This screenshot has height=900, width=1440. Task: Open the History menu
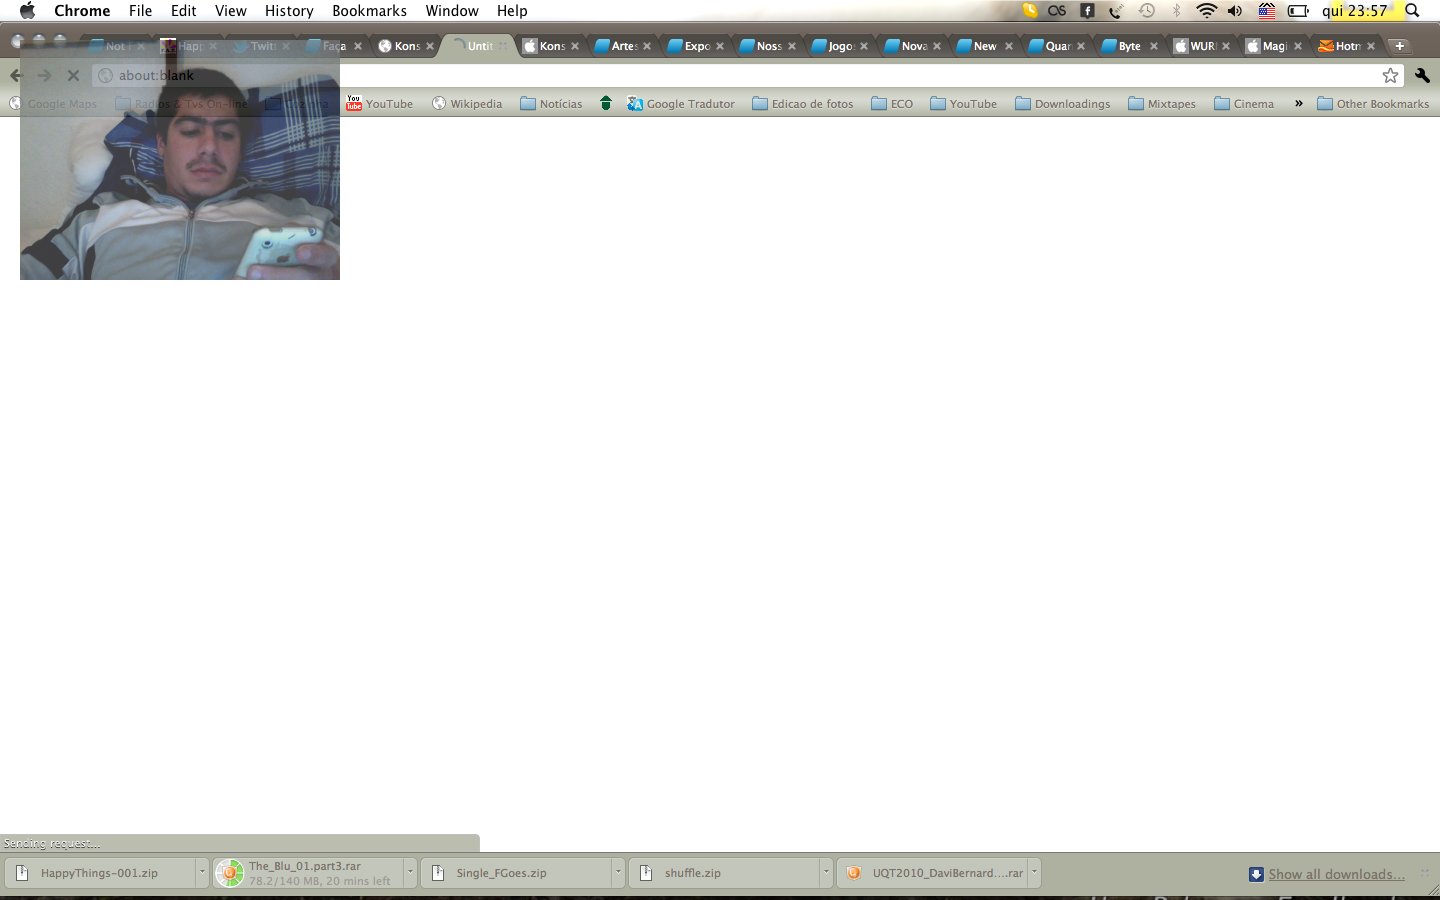click(x=289, y=11)
